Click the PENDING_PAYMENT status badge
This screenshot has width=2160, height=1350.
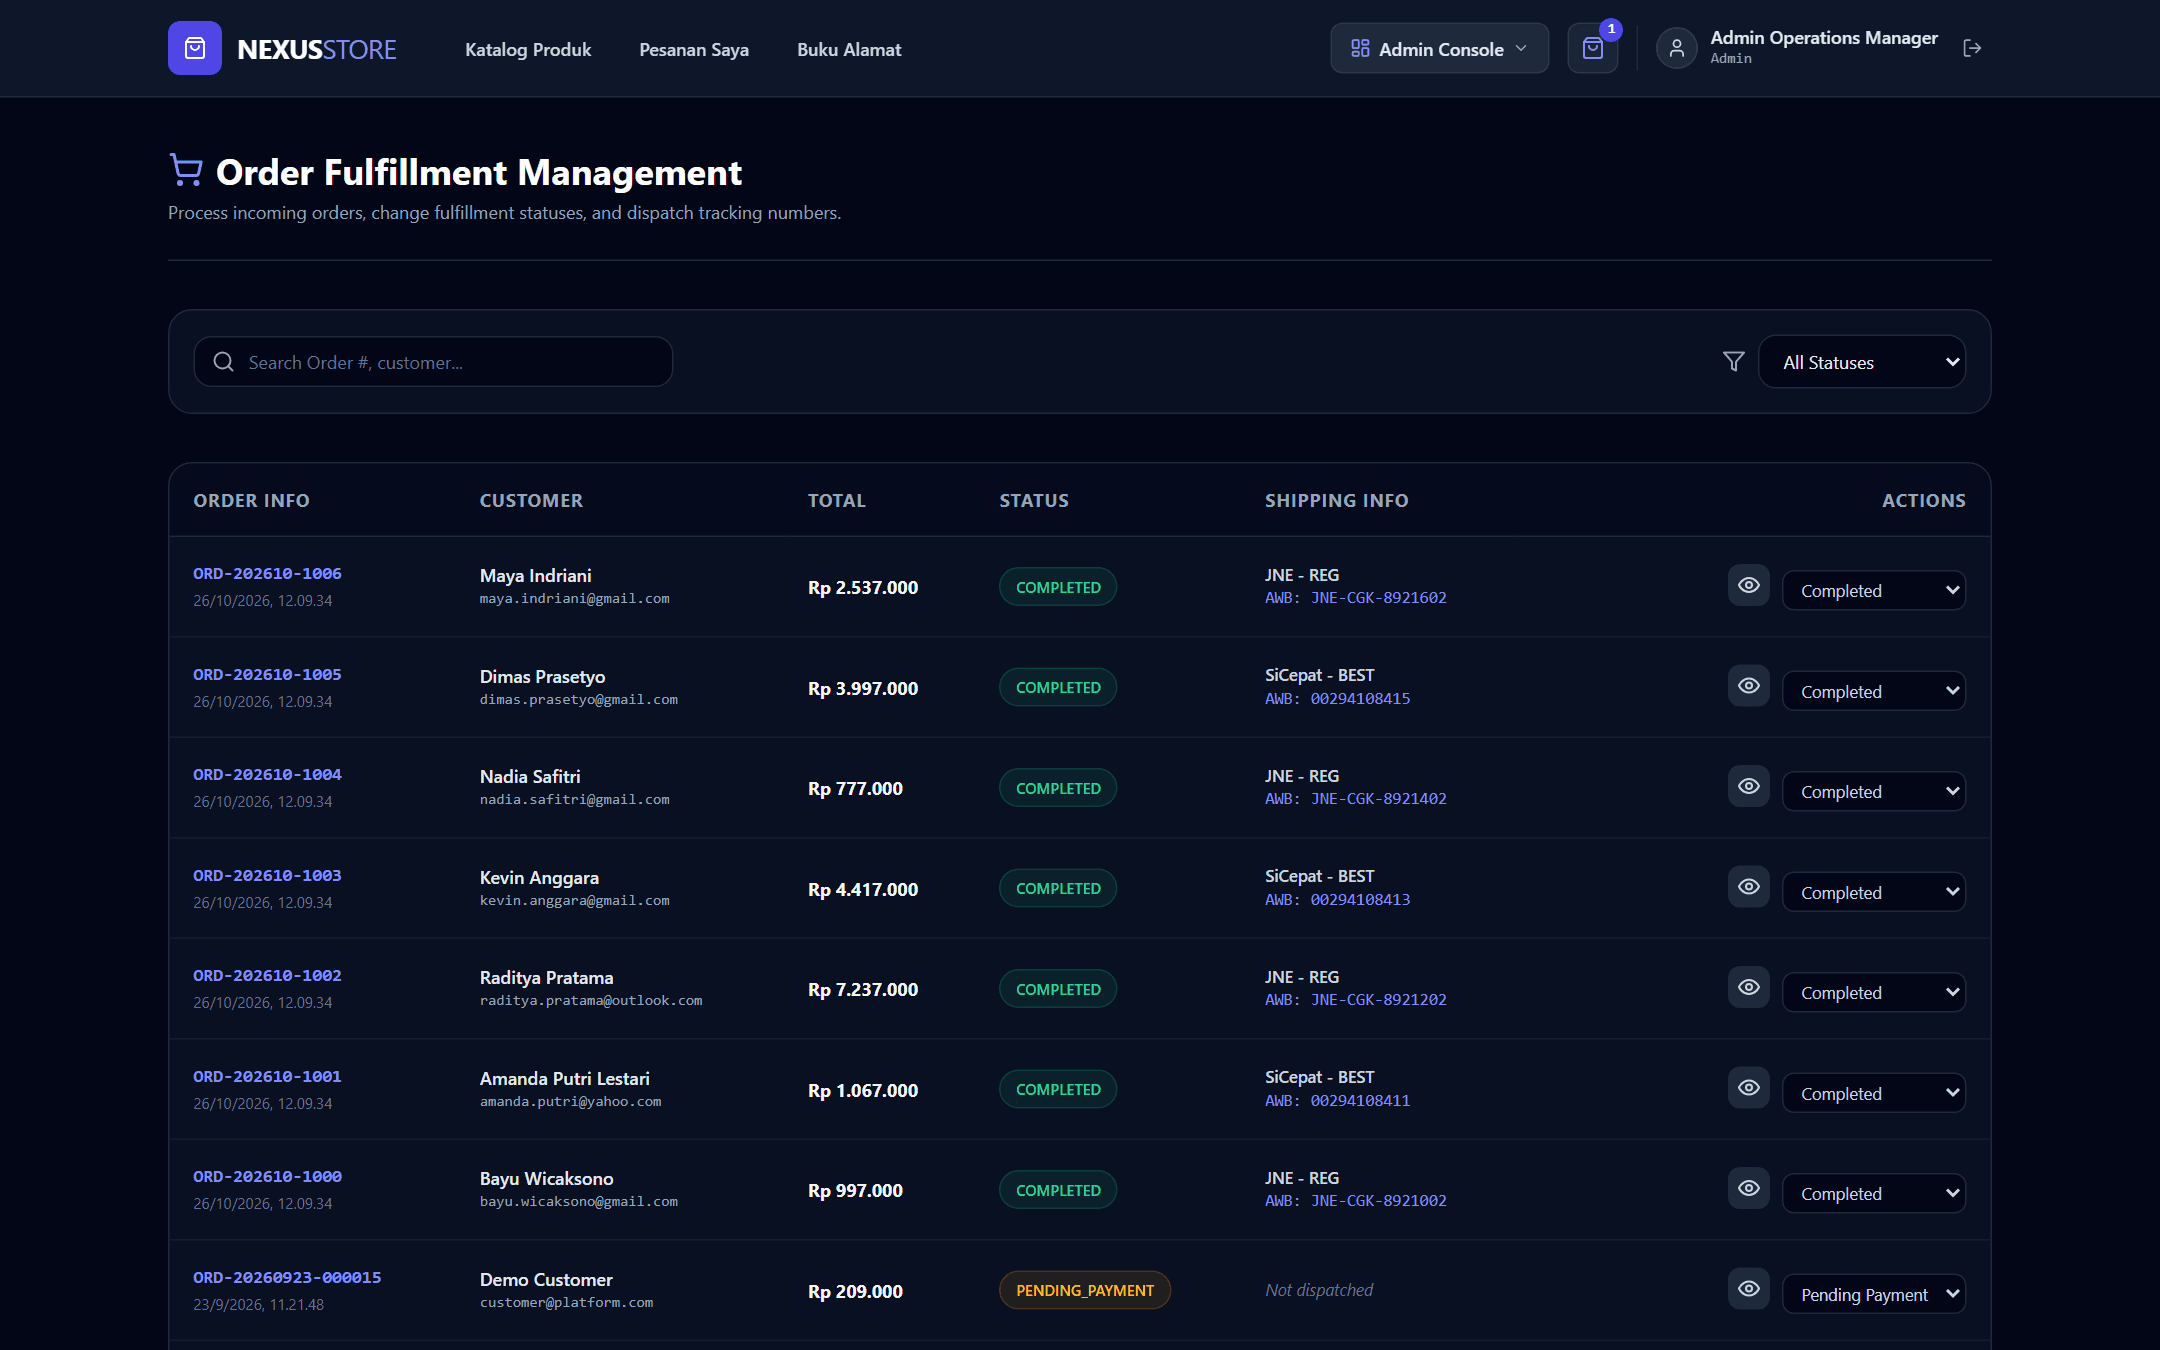[x=1085, y=1290]
